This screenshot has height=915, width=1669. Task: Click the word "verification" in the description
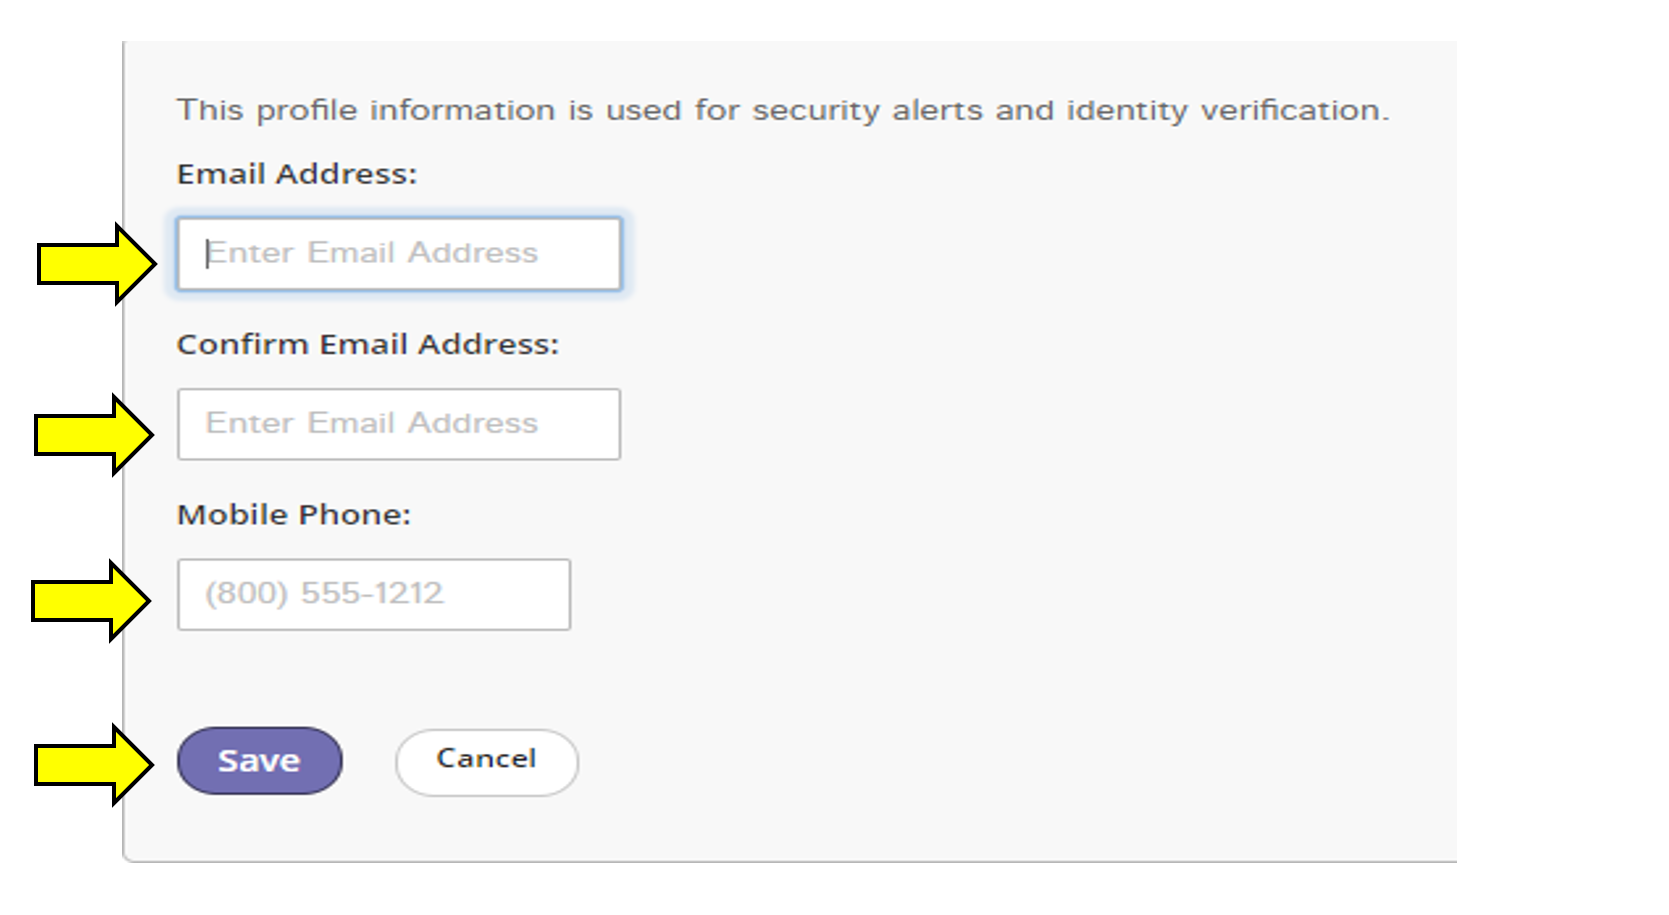coord(1293,110)
